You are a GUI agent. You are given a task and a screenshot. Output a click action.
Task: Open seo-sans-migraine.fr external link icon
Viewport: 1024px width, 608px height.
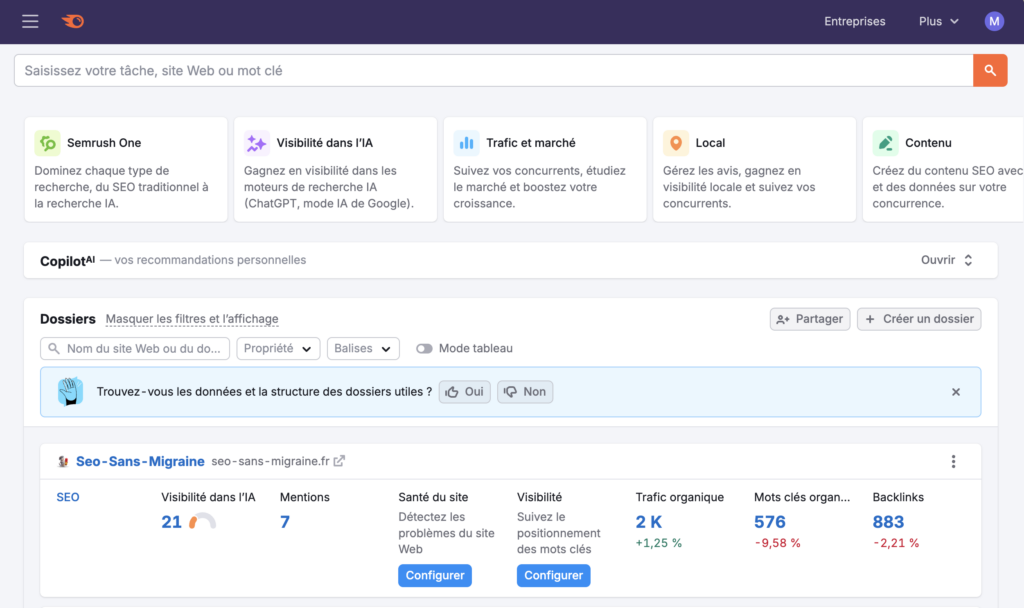[x=339, y=461]
